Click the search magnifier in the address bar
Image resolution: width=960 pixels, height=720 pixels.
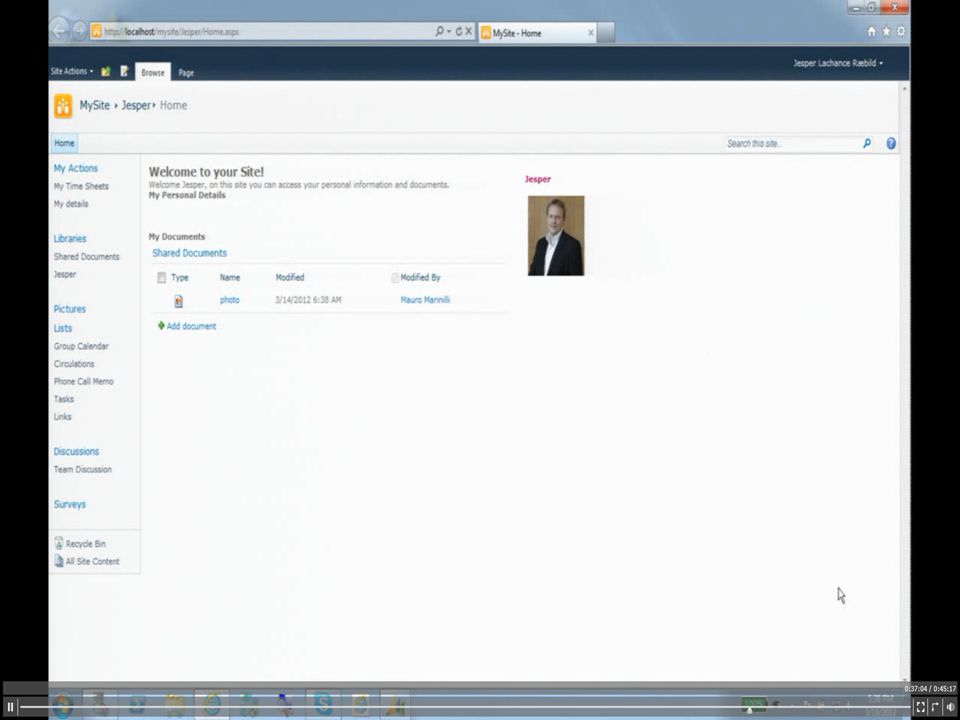click(440, 31)
